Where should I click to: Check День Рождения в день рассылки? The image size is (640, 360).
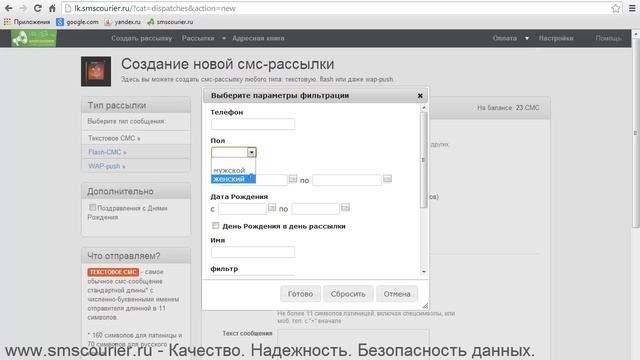point(216,226)
